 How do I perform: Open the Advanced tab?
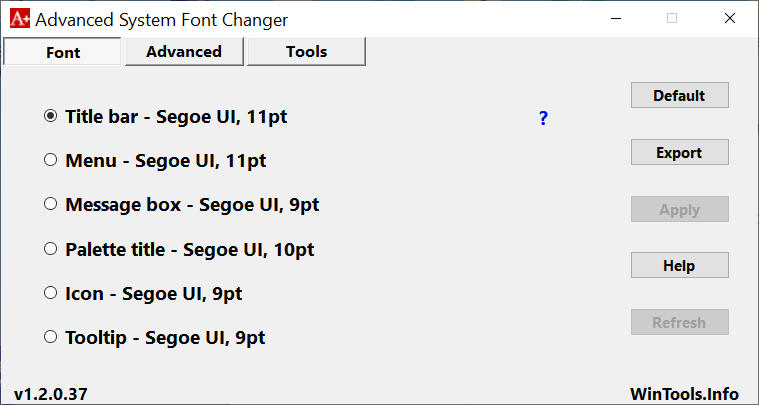click(x=184, y=52)
